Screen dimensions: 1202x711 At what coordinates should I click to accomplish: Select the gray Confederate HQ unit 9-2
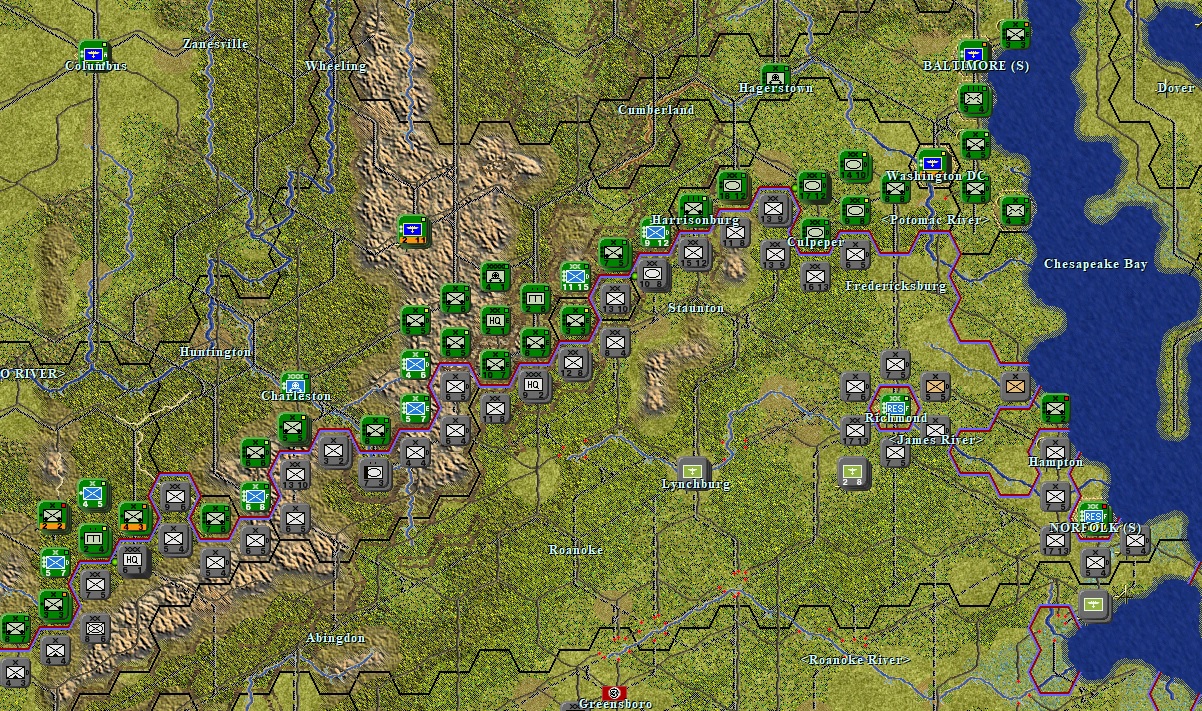[535, 384]
